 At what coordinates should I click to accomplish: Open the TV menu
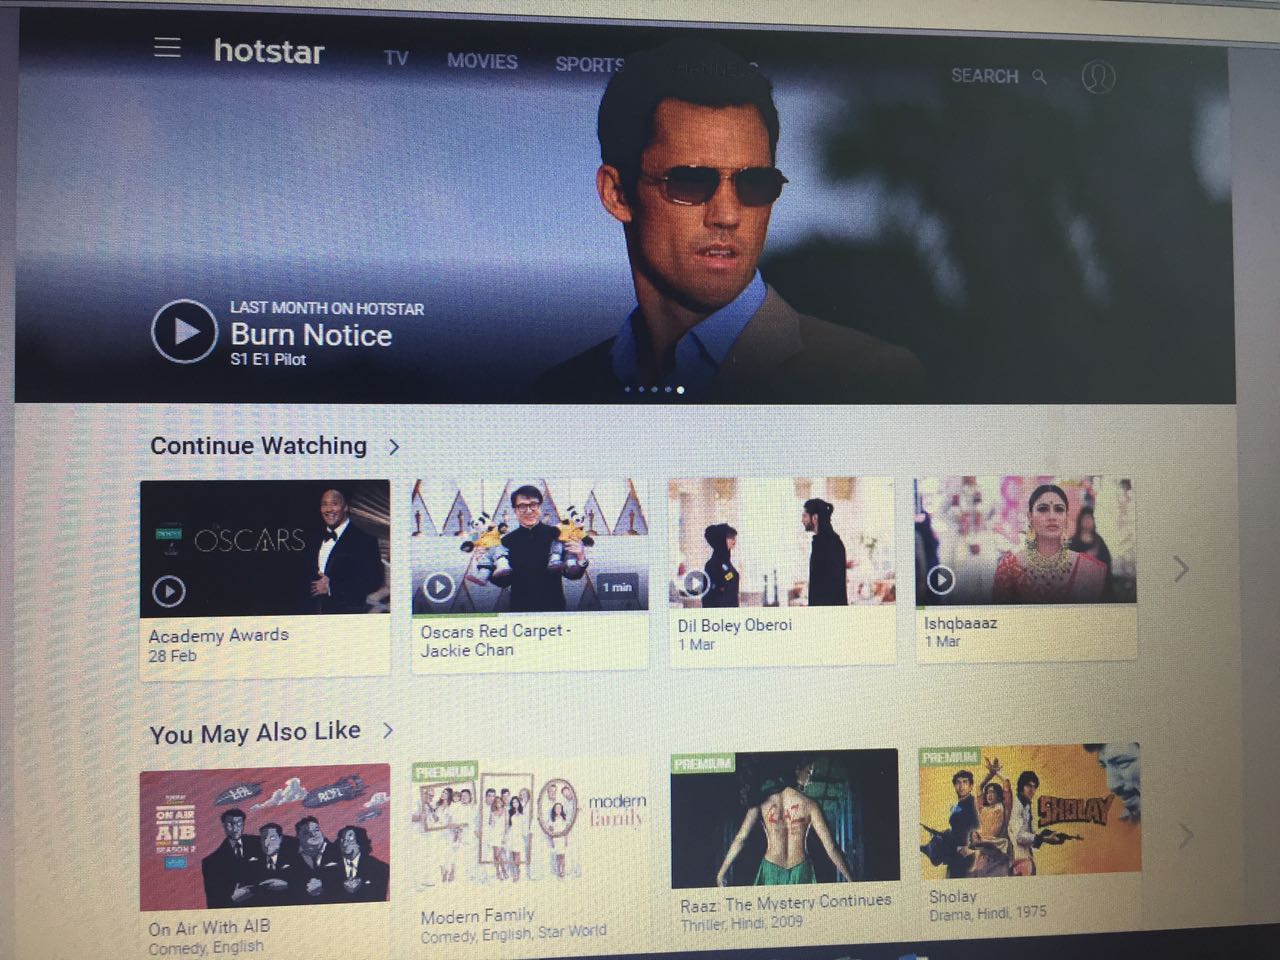click(396, 59)
